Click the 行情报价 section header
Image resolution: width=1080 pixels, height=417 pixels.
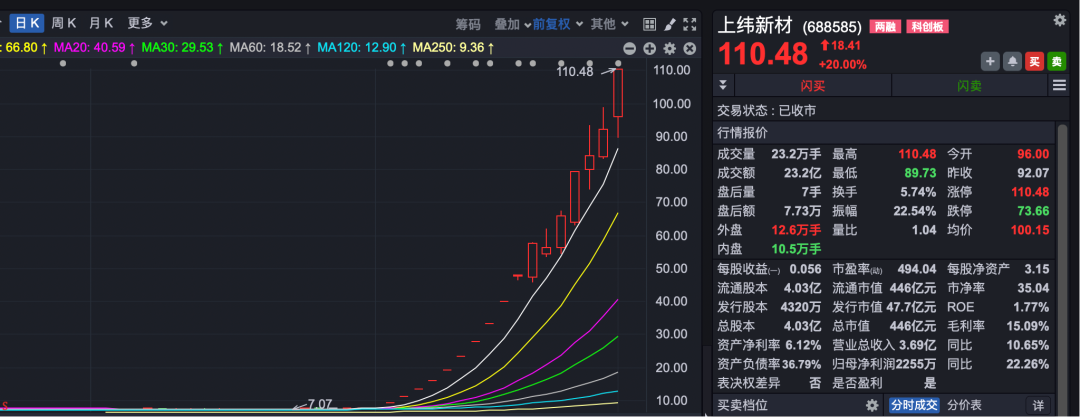pos(884,132)
